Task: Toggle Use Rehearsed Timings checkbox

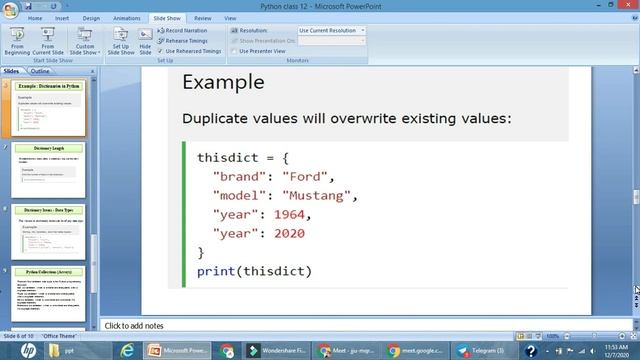Action: coord(160,51)
